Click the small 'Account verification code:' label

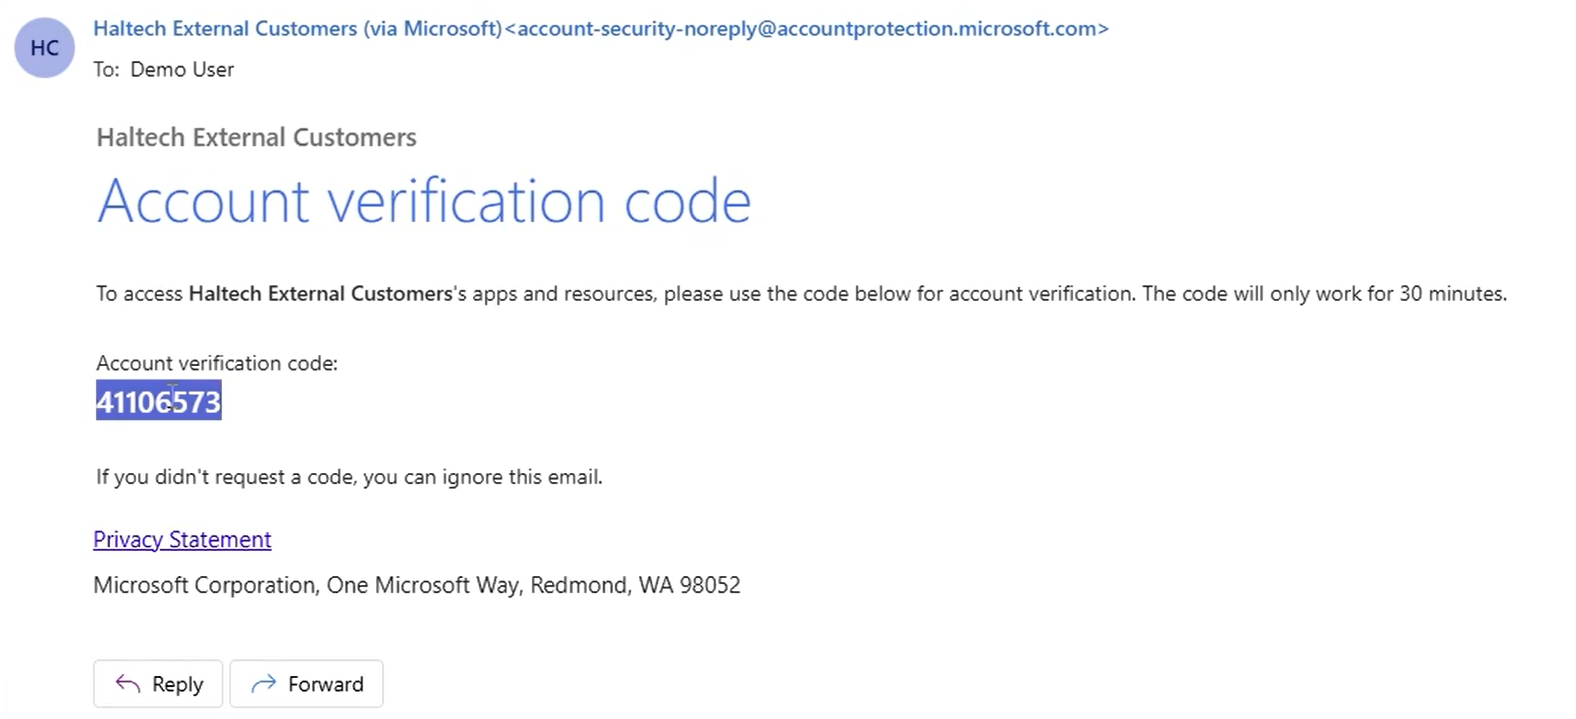217,364
